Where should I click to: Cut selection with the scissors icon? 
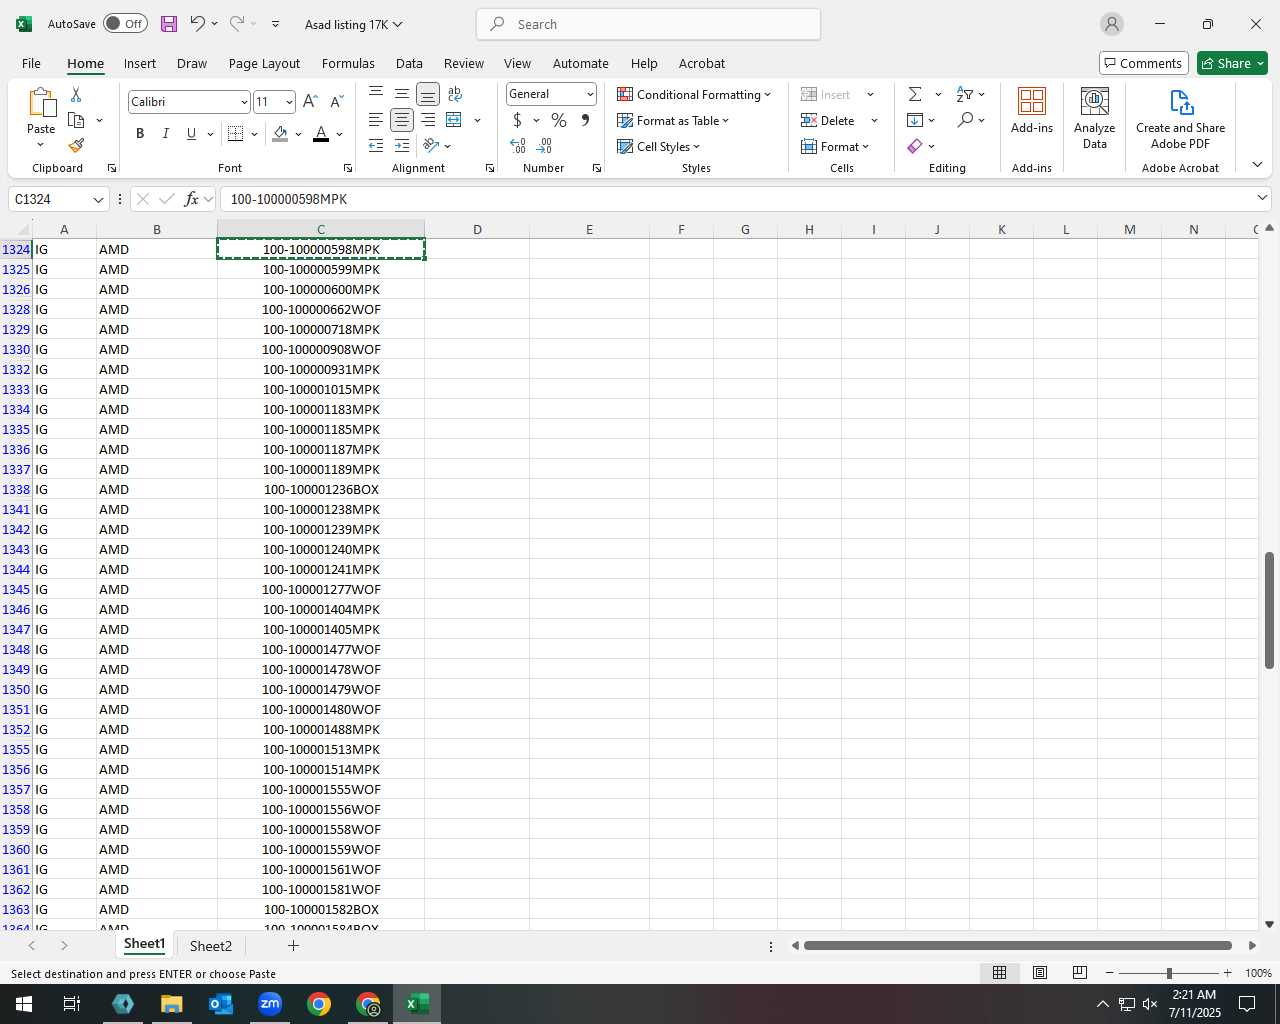(x=76, y=94)
